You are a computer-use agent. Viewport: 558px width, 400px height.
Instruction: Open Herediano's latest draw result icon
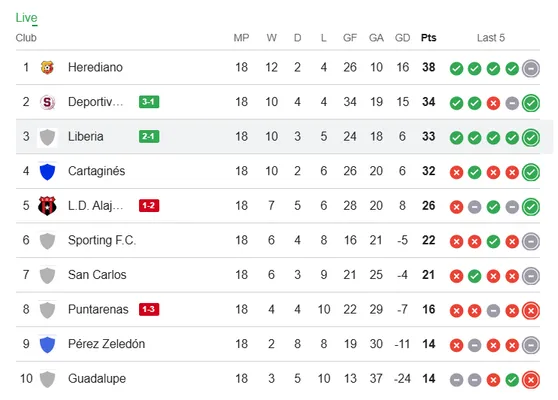coord(531,68)
